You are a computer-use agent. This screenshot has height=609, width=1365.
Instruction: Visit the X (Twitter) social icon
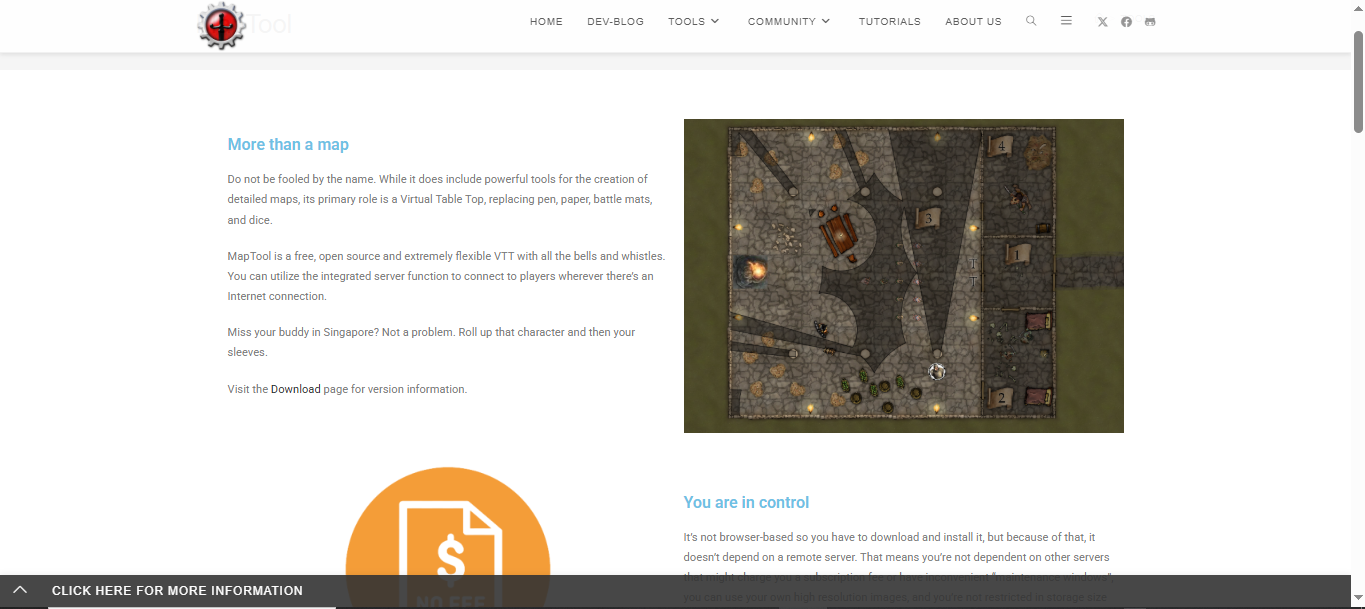[x=1102, y=22]
